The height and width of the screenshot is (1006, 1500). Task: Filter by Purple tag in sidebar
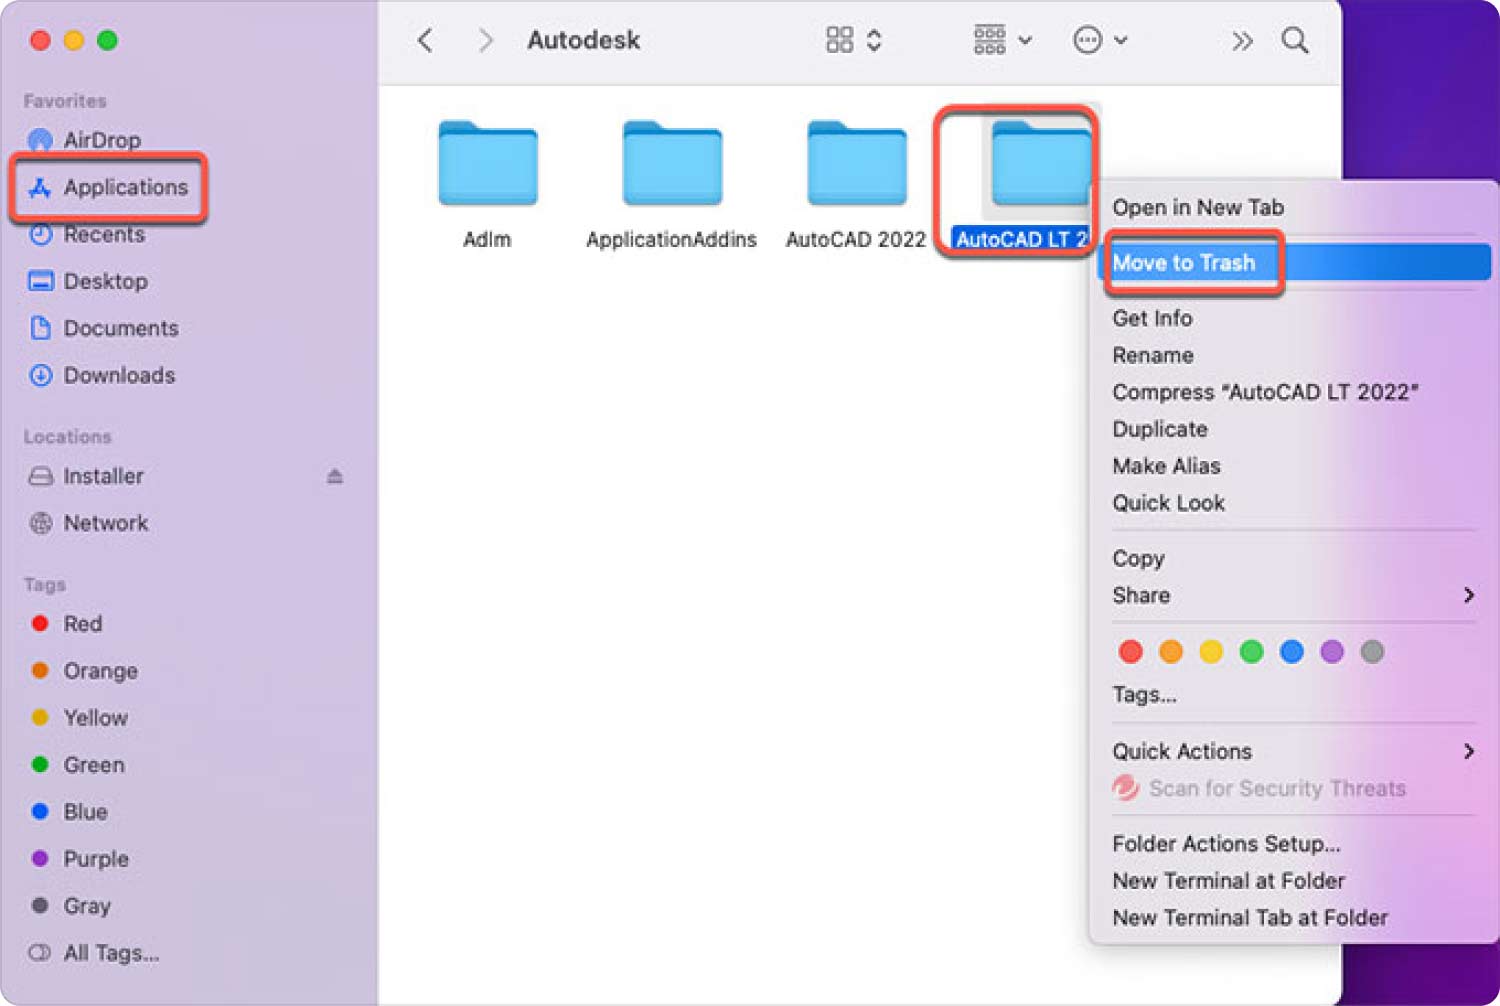click(x=80, y=859)
